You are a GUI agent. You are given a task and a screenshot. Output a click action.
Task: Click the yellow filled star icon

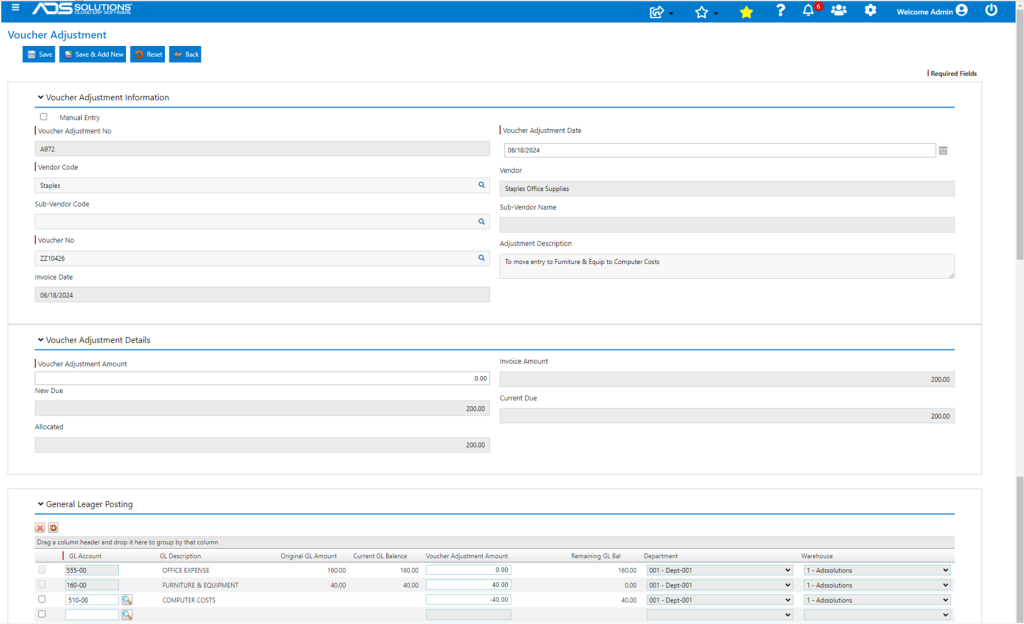click(x=746, y=12)
